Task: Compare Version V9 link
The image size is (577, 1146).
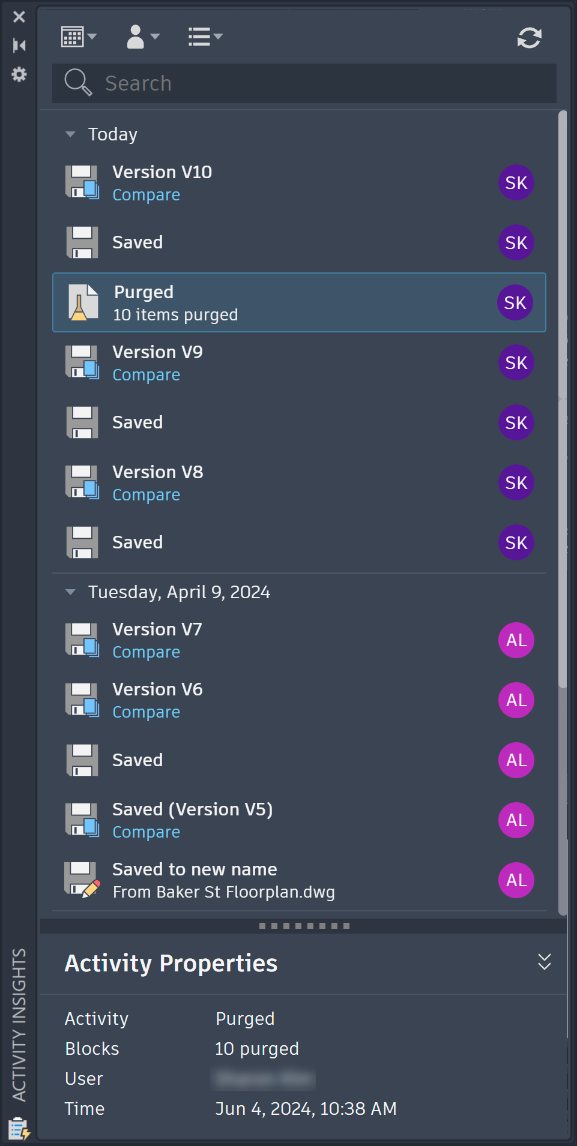Action: 146,375
